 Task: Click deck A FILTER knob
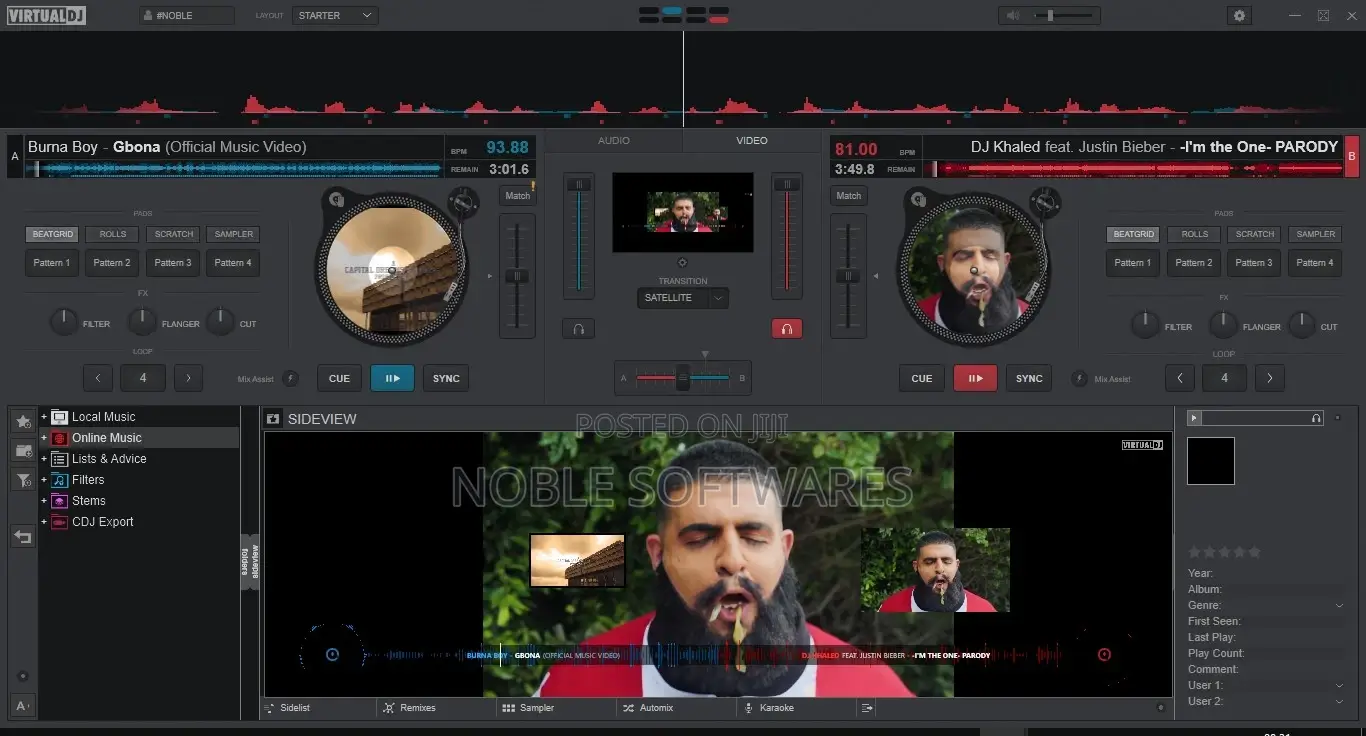coord(64,322)
